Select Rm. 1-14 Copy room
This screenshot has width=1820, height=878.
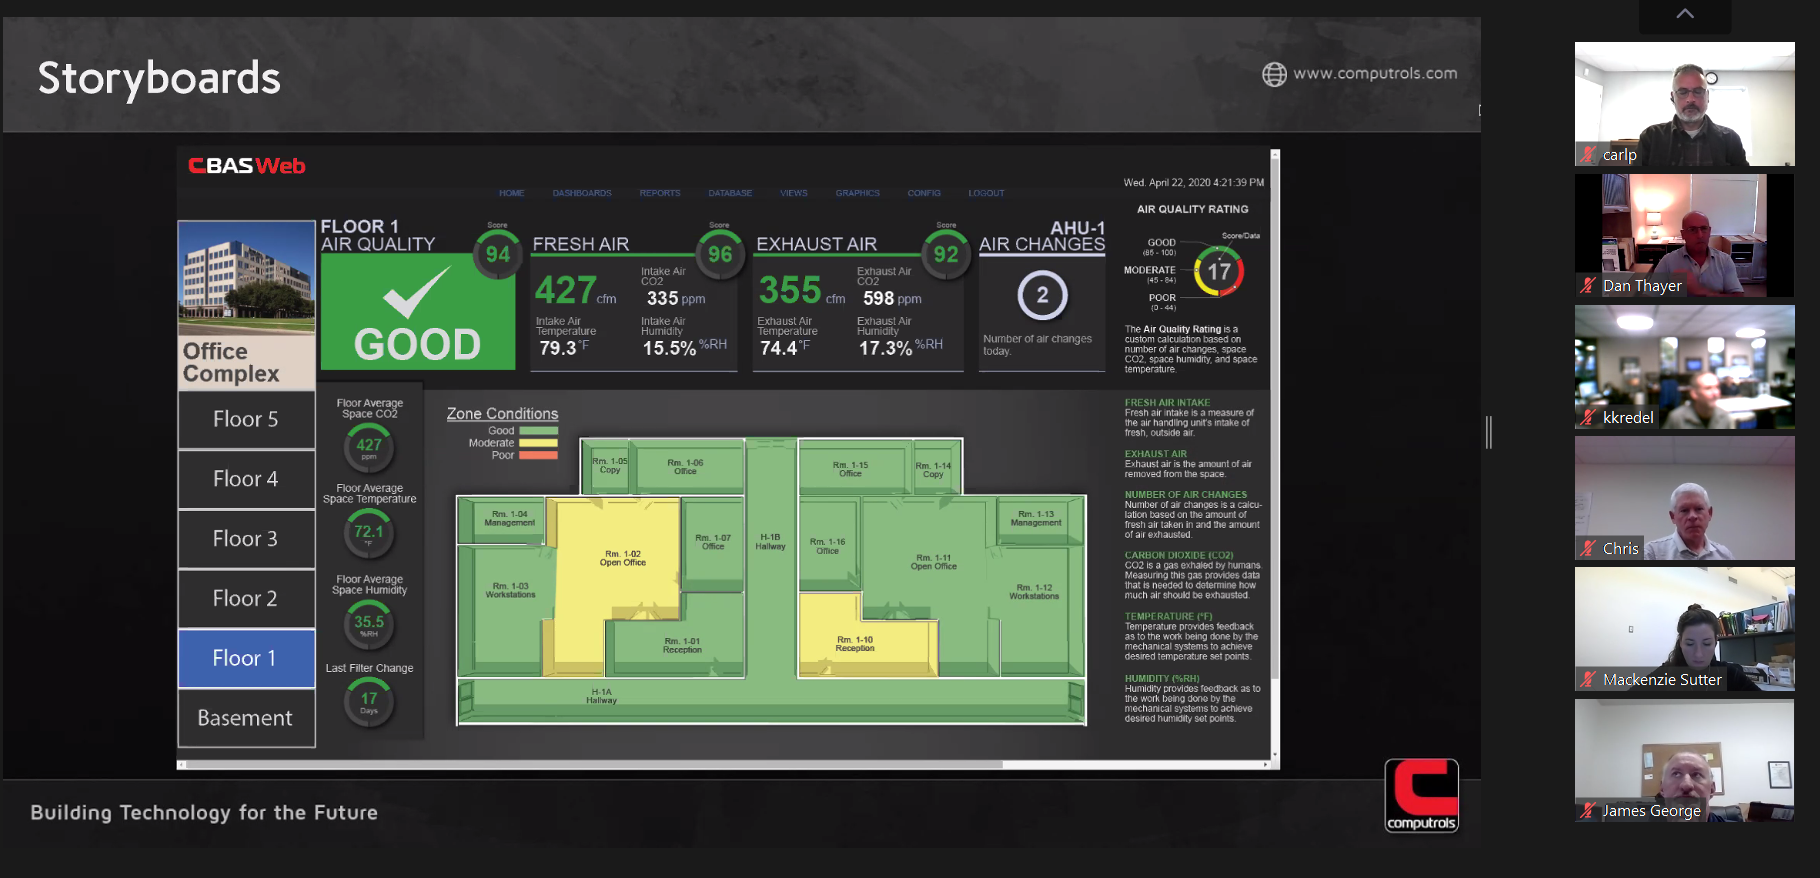tap(933, 470)
